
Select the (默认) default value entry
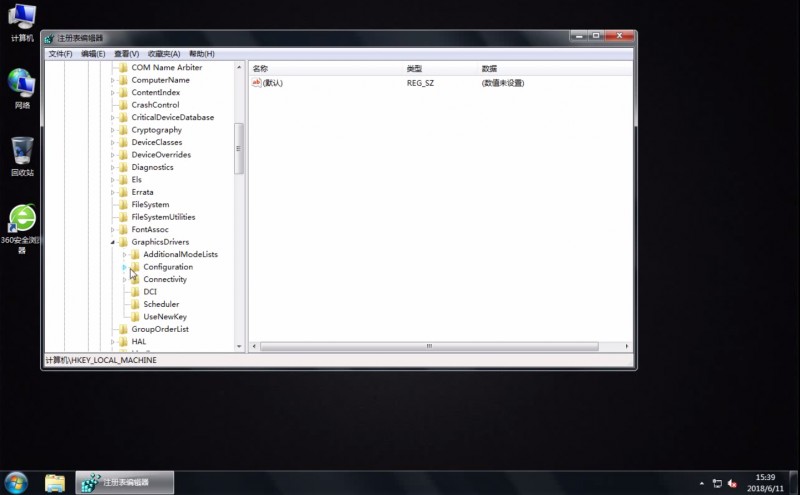272,83
